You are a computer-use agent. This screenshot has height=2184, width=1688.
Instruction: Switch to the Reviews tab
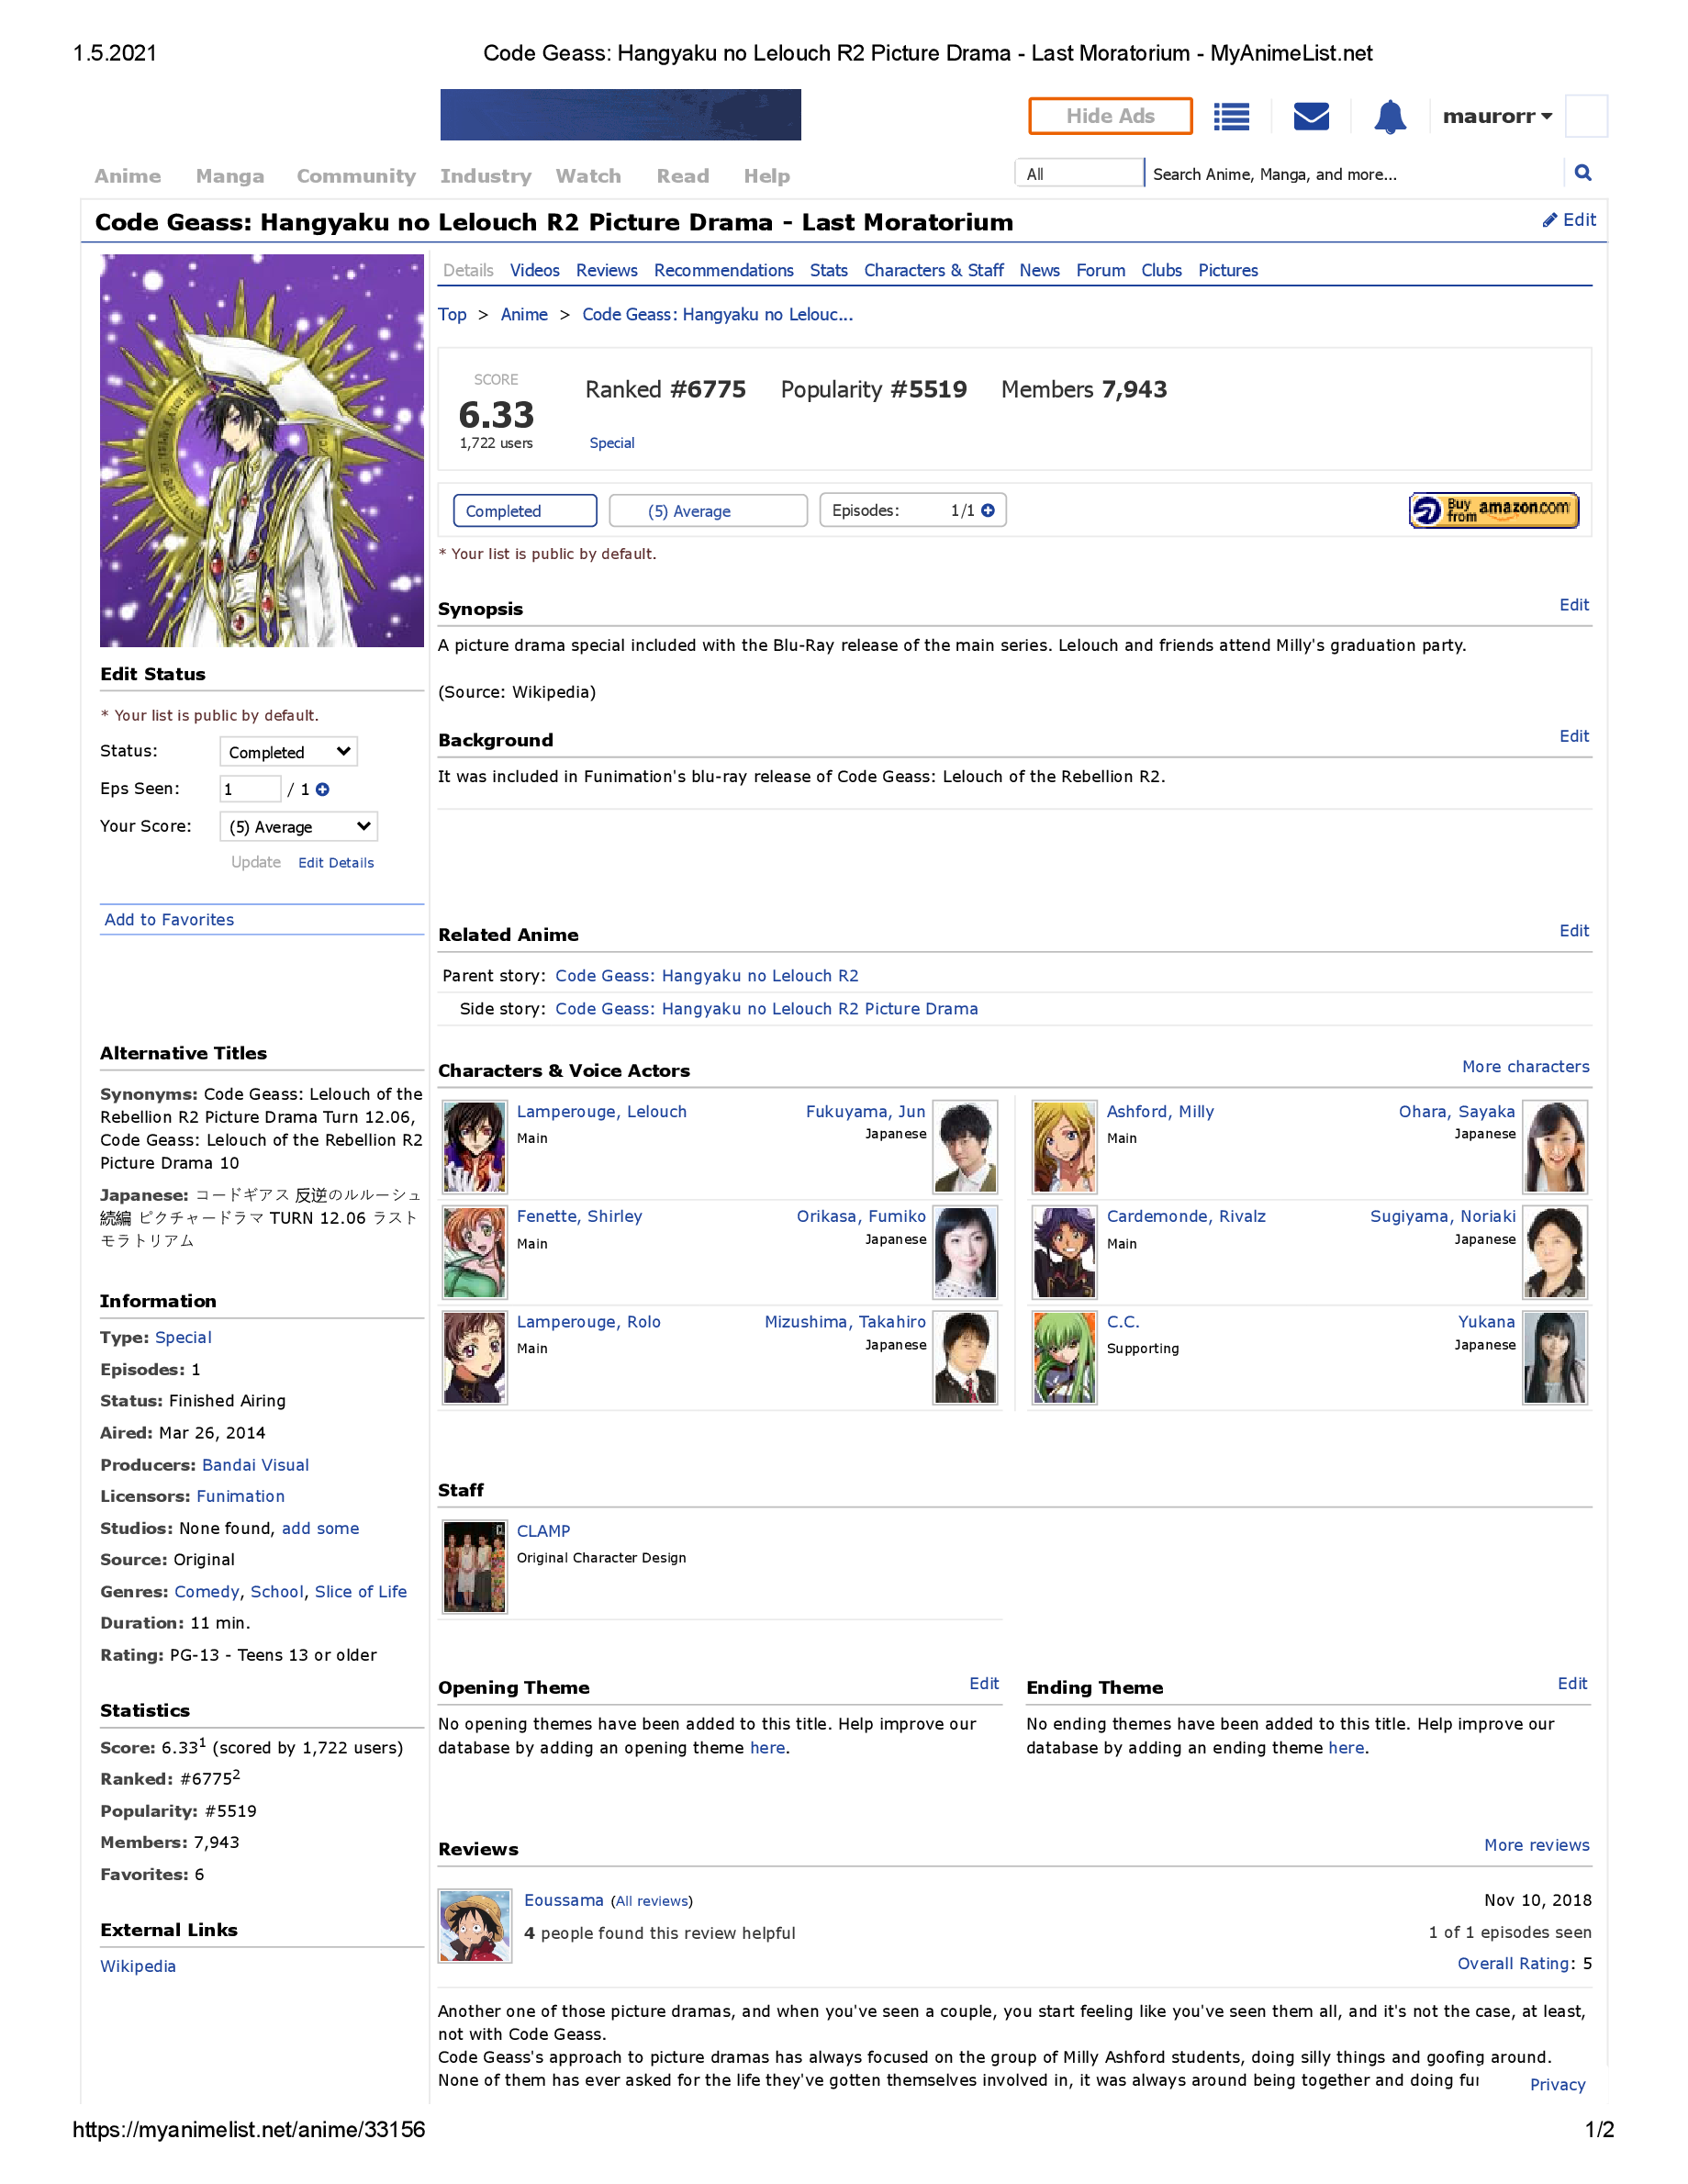pos(607,270)
